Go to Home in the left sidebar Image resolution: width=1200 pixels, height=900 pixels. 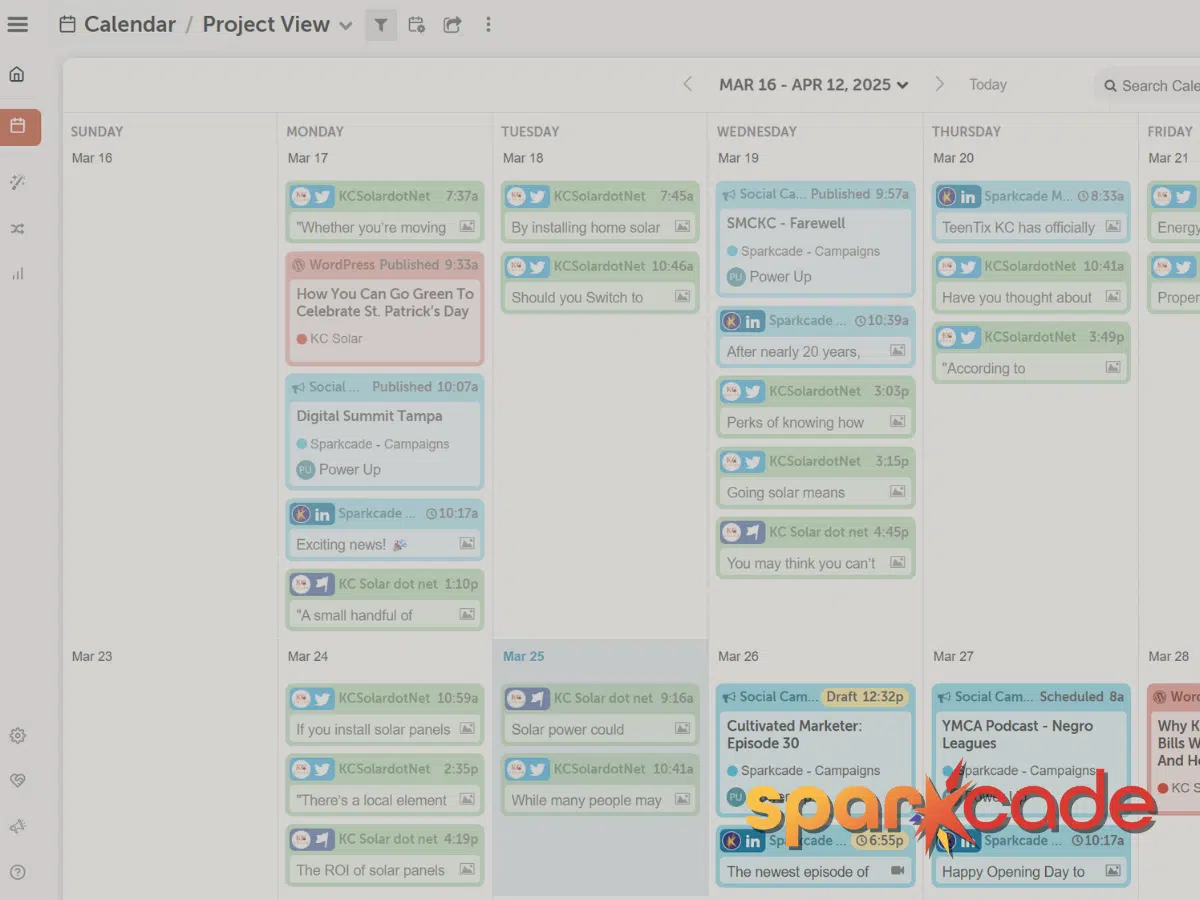(x=17, y=74)
